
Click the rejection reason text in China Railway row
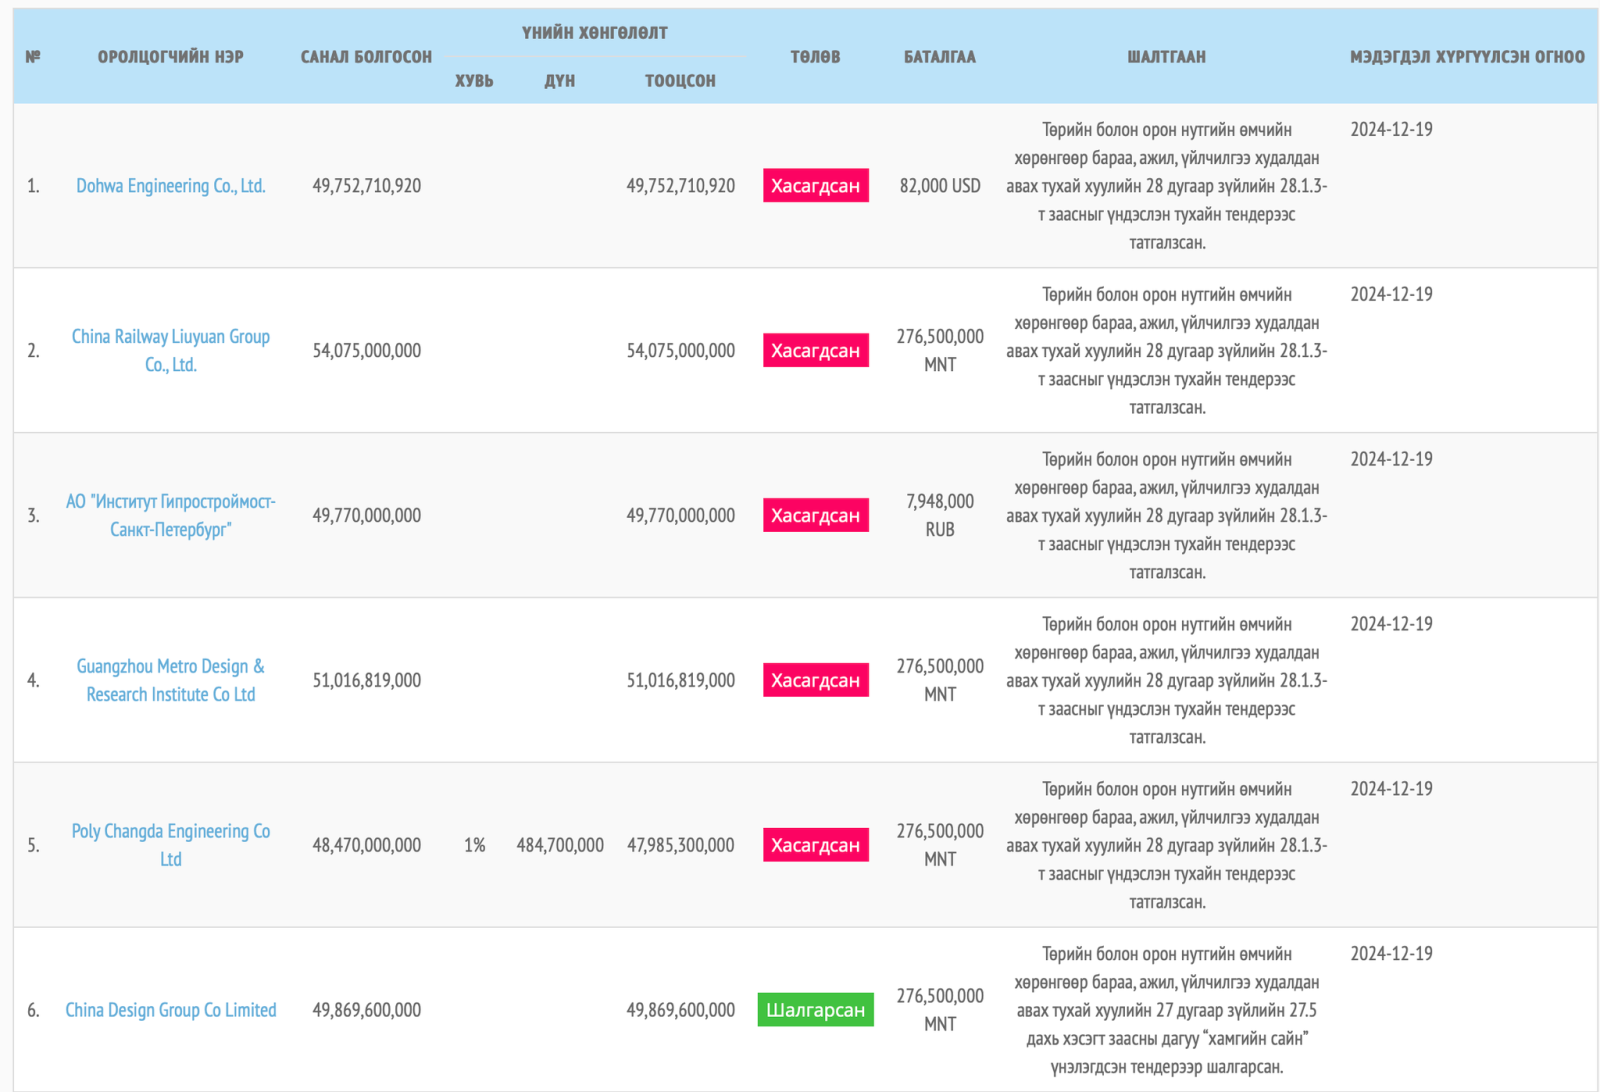pyautogui.click(x=1167, y=351)
